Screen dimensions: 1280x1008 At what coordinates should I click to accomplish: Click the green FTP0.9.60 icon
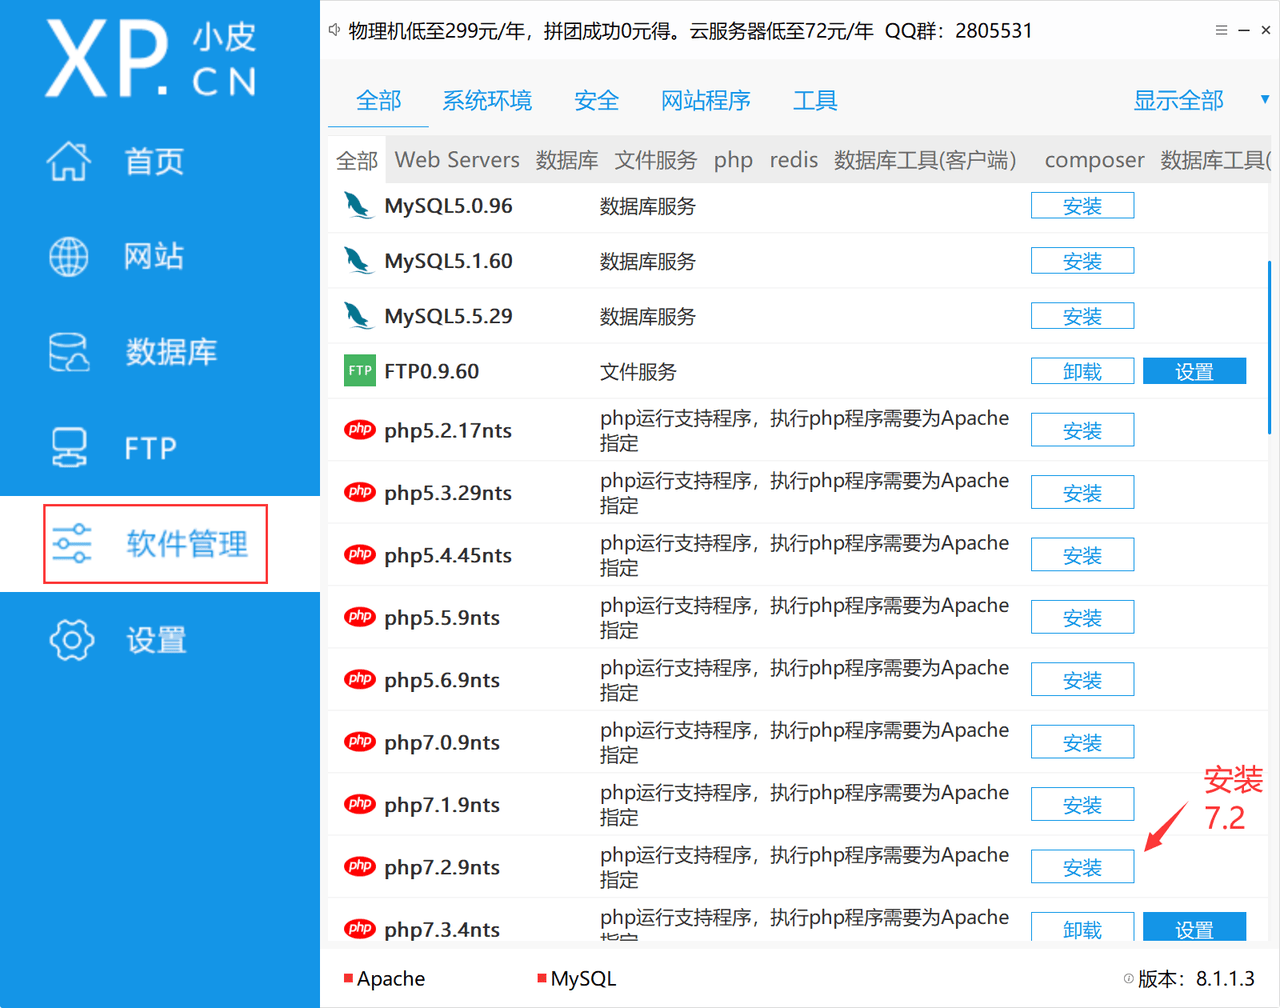coord(360,370)
